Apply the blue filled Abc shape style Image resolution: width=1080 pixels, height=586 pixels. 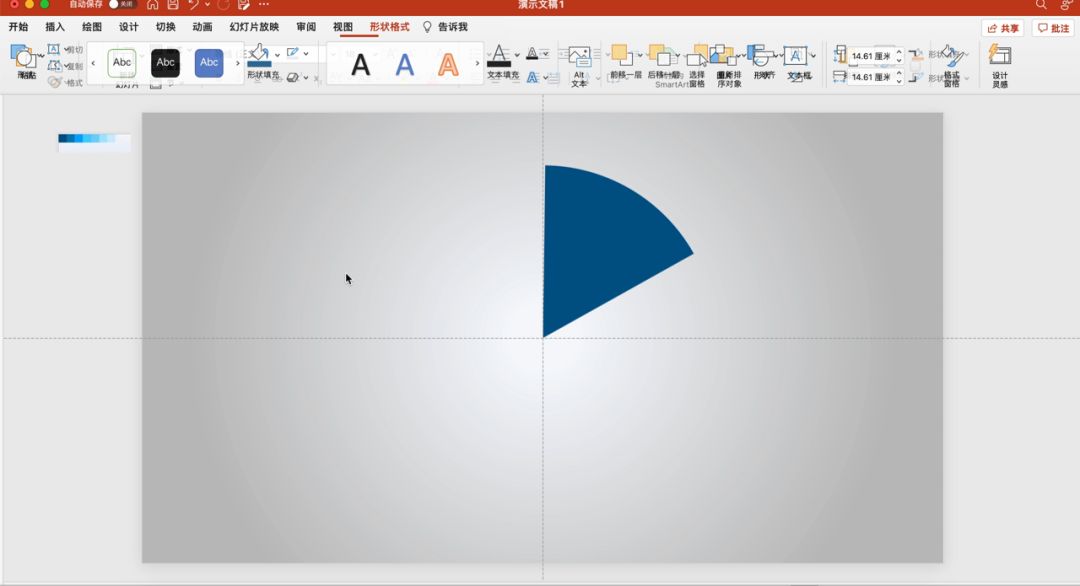(x=209, y=63)
